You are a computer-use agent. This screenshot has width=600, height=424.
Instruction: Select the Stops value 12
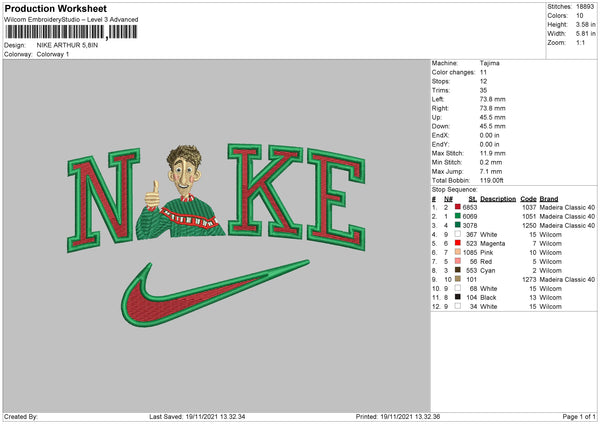point(483,82)
